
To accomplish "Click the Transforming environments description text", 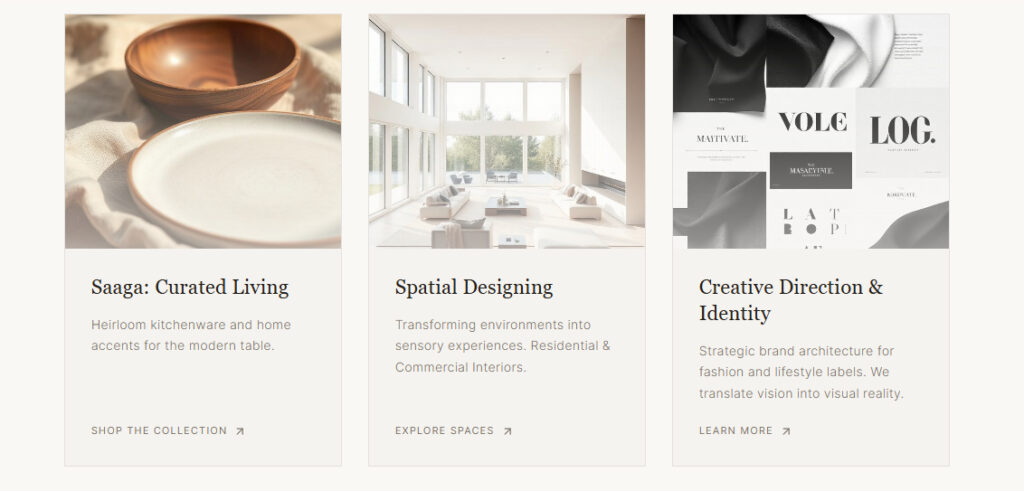I will [503, 345].
